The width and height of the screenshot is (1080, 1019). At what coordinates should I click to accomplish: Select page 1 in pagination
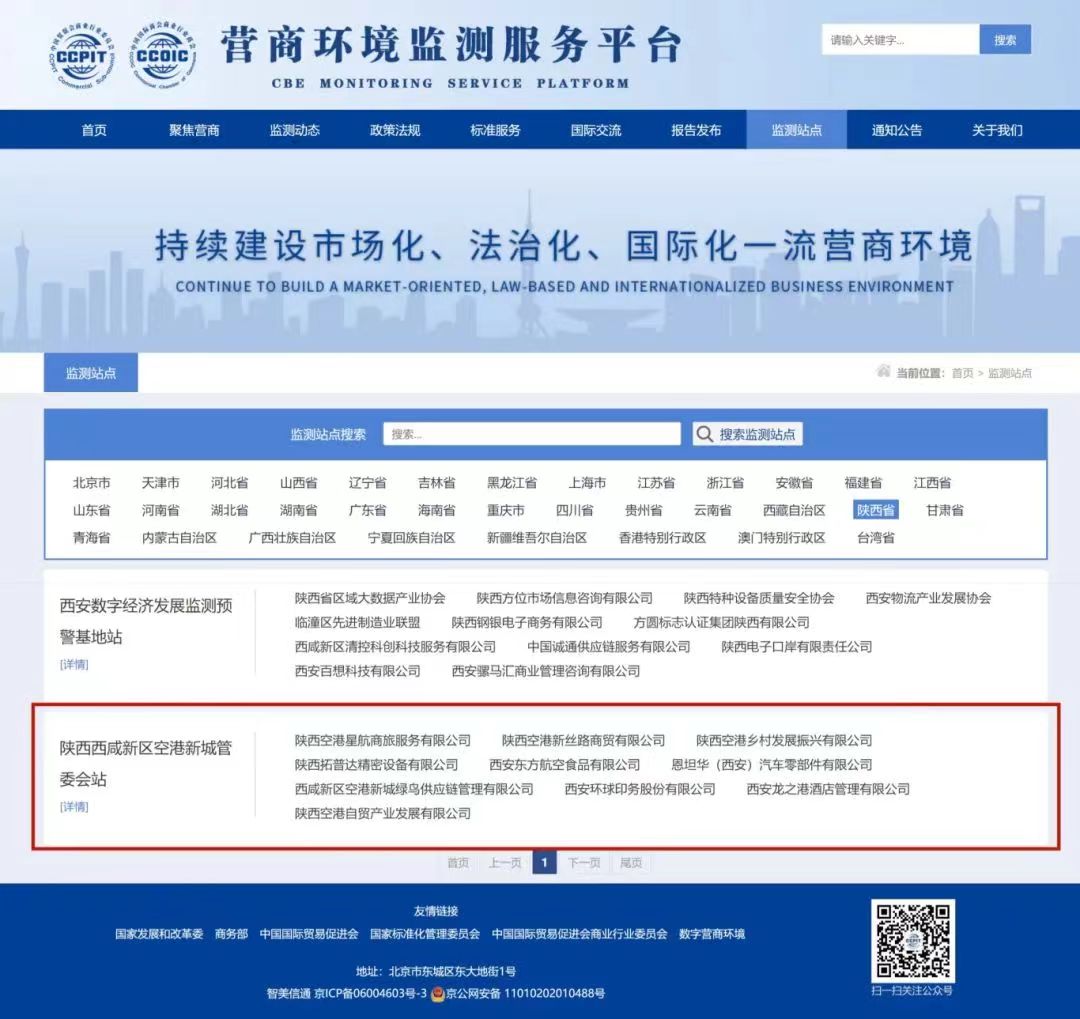pyautogui.click(x=544, y=863)
